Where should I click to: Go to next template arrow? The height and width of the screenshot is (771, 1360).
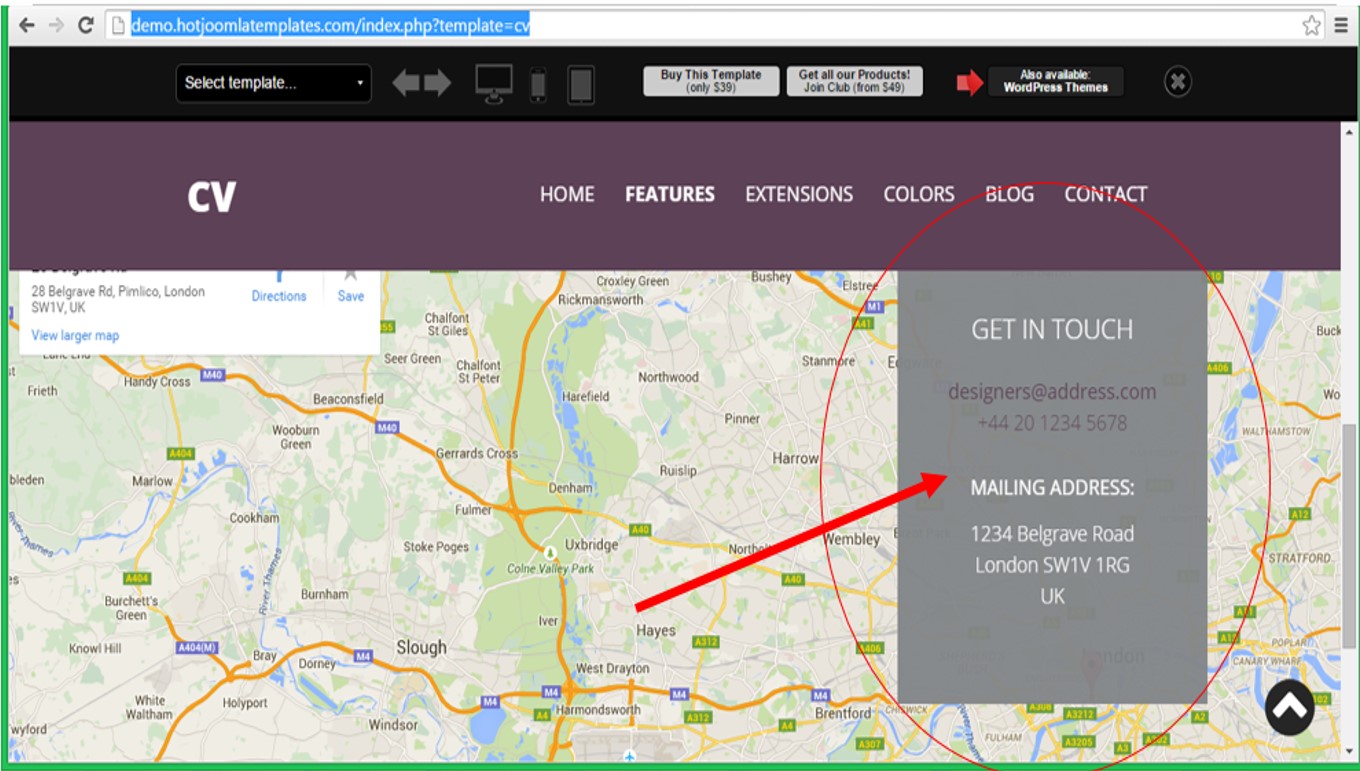(438, 83)
